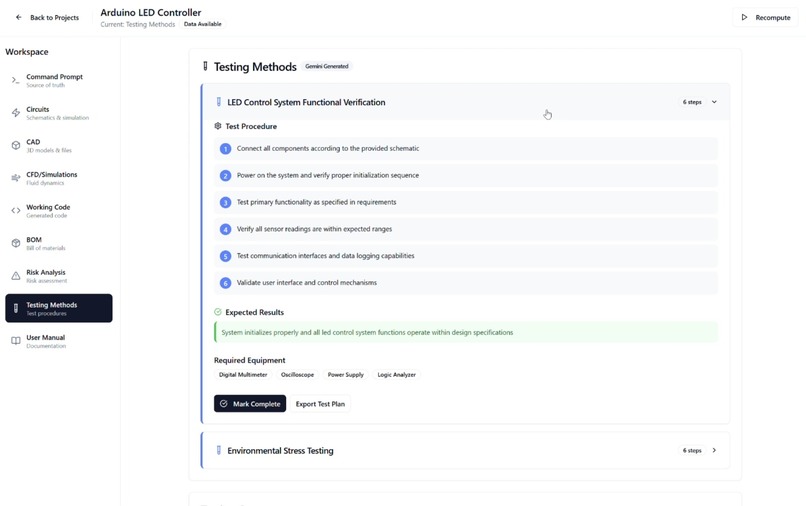
Task: Expand the Environmental Stress Testing chevron
Action: tap(714, 450)
